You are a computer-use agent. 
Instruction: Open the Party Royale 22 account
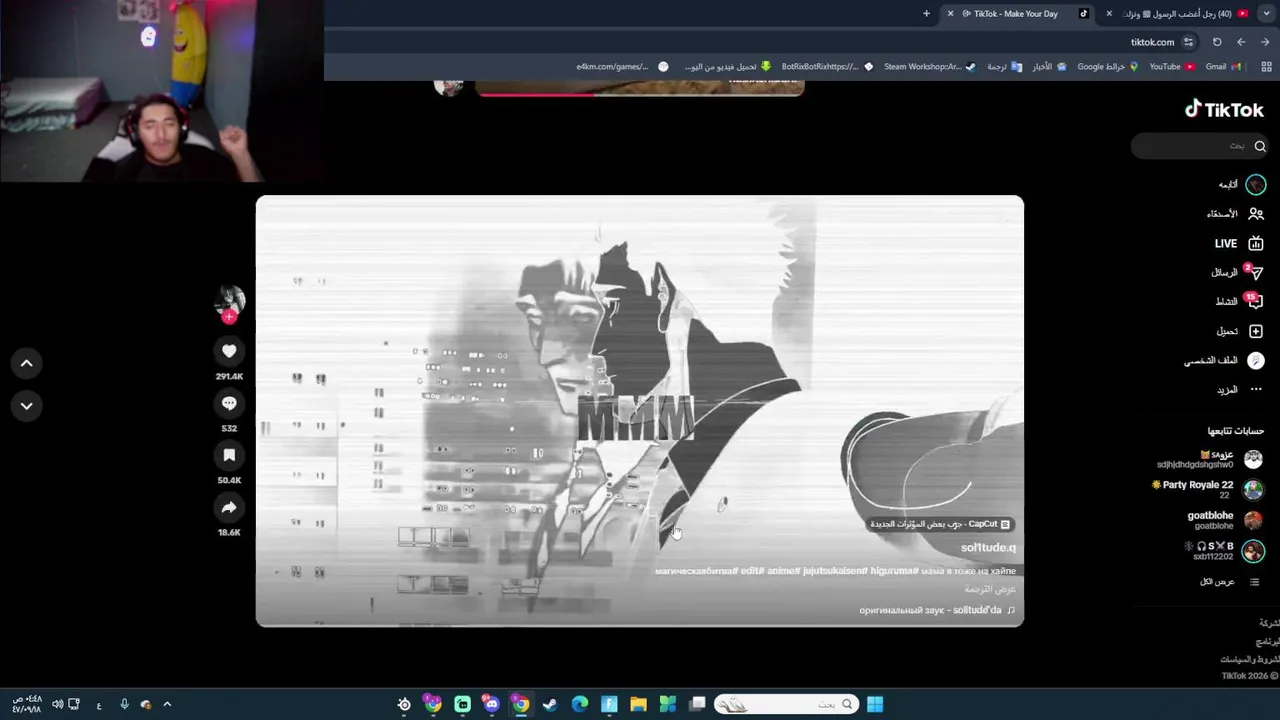tap(1208, 489)
